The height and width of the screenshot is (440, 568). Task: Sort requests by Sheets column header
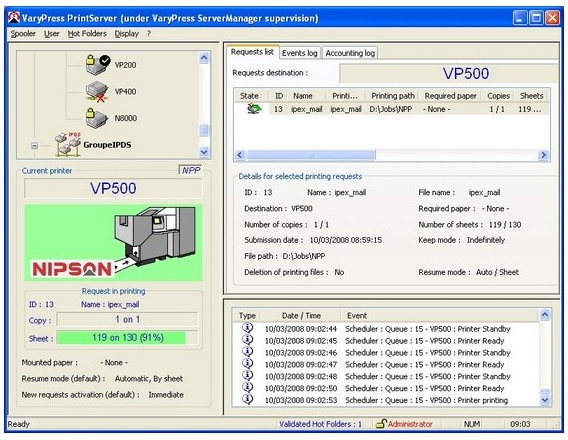531,96
